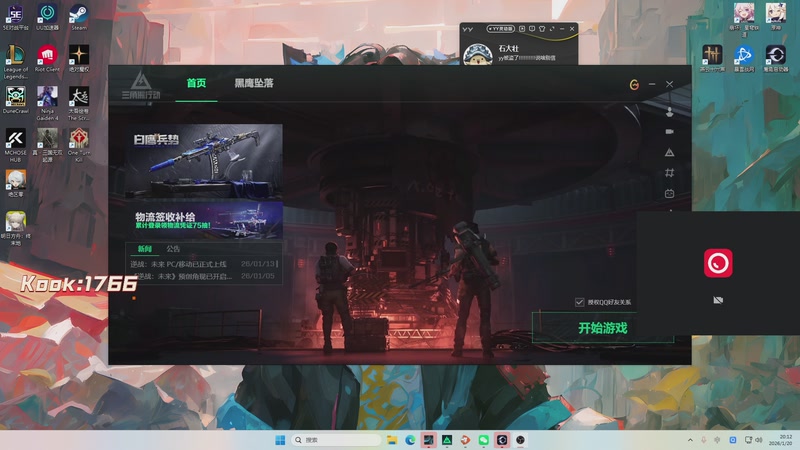Open Microsoft Edge from the taskbar

tap(410, 440)
